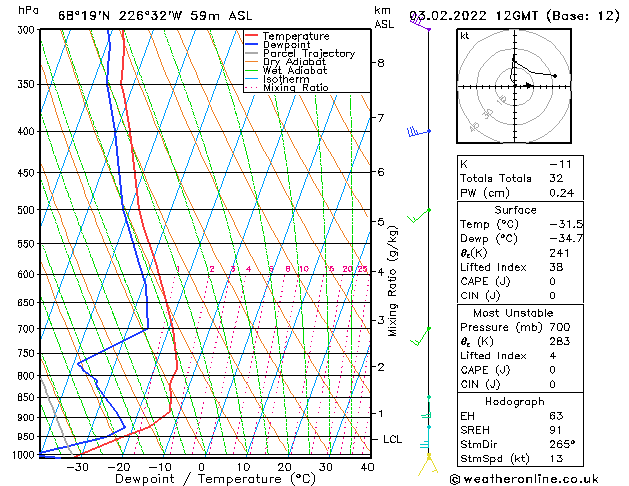Click the weatheronline.co.uk copyright link
Image resolution: width=629 pixels, height=486 pixels.
click(x=524, y=479)
